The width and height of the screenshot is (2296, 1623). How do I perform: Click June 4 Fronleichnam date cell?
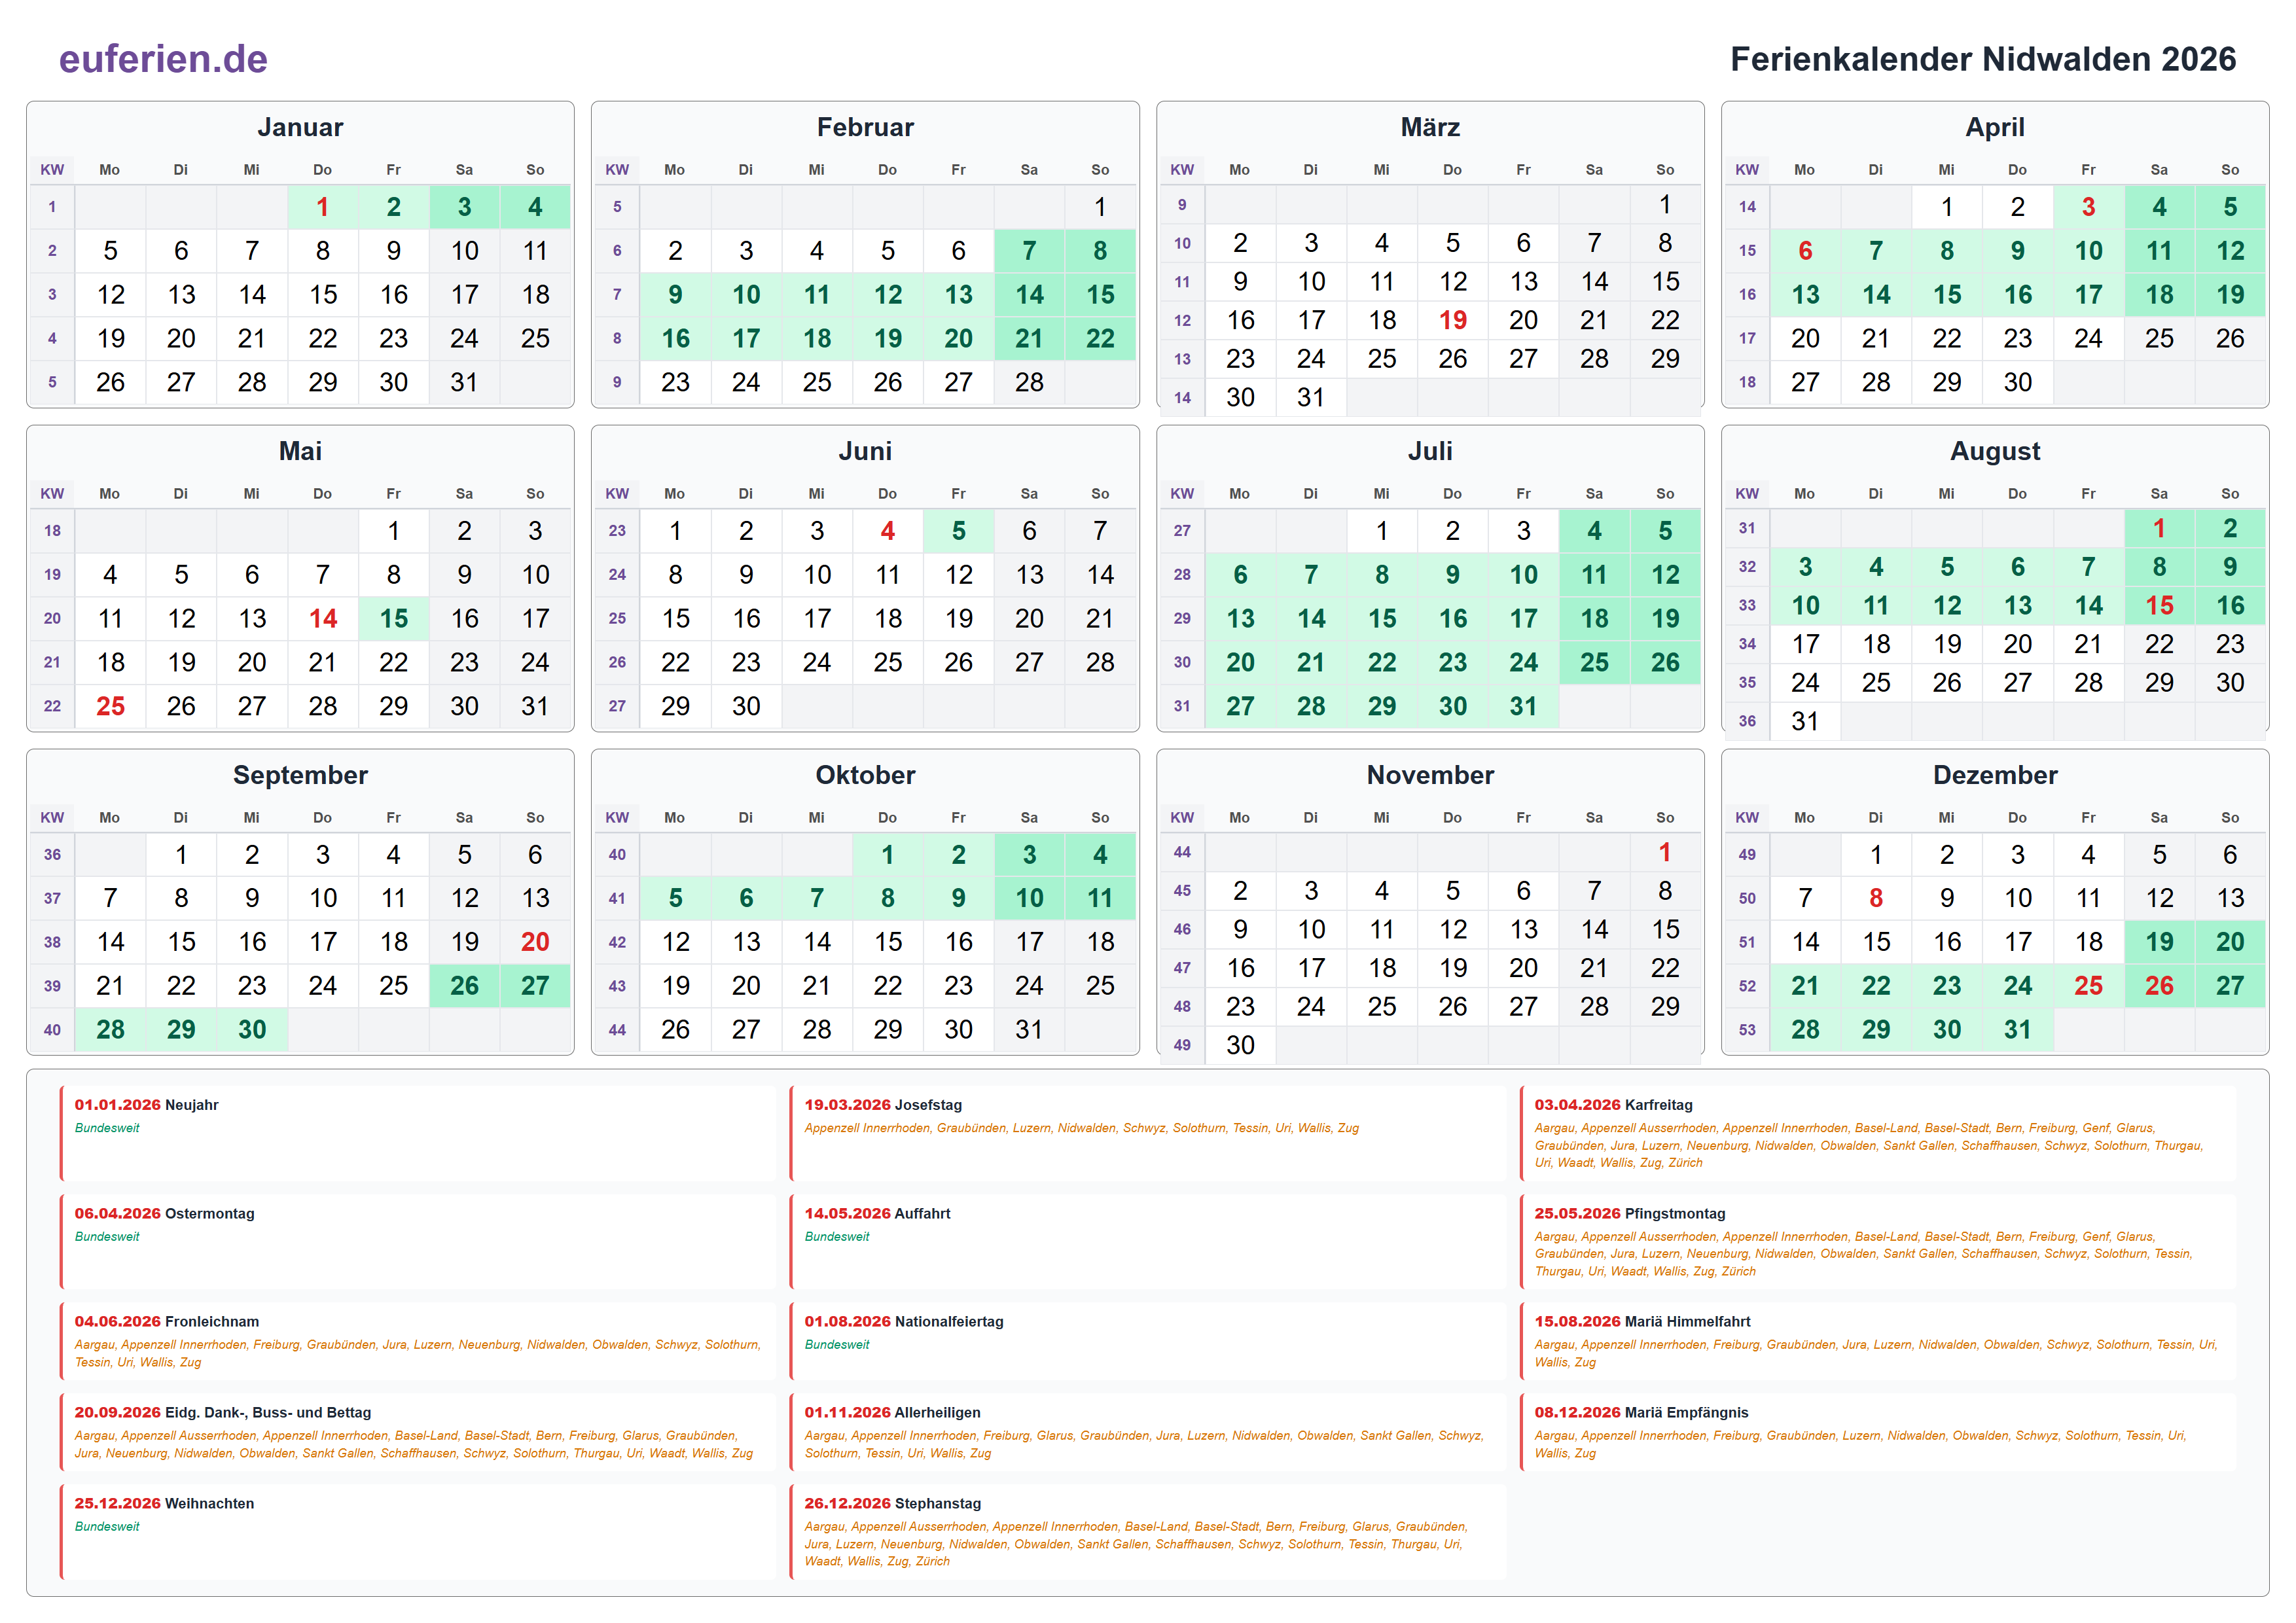click(887, 531)
